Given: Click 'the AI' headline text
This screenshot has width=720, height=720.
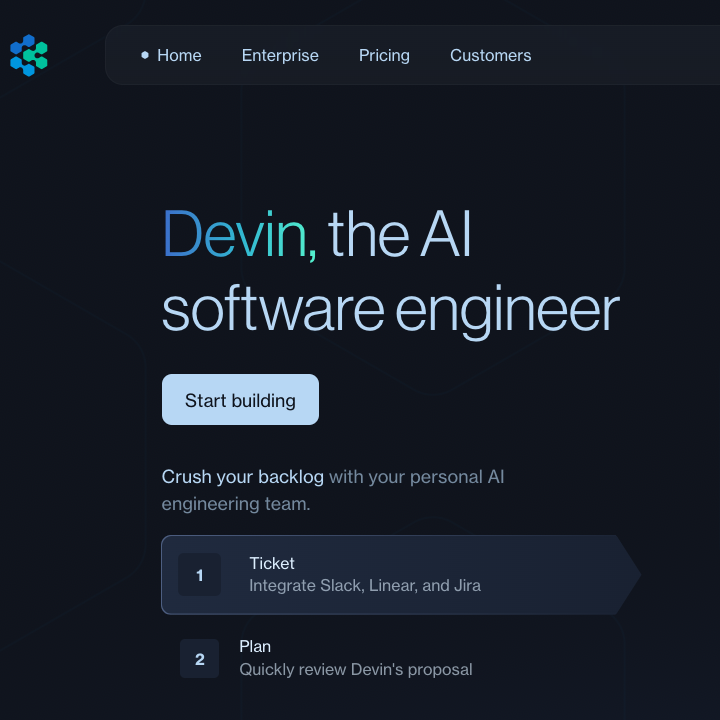Looking at the screenshot, I should [399, 234].
